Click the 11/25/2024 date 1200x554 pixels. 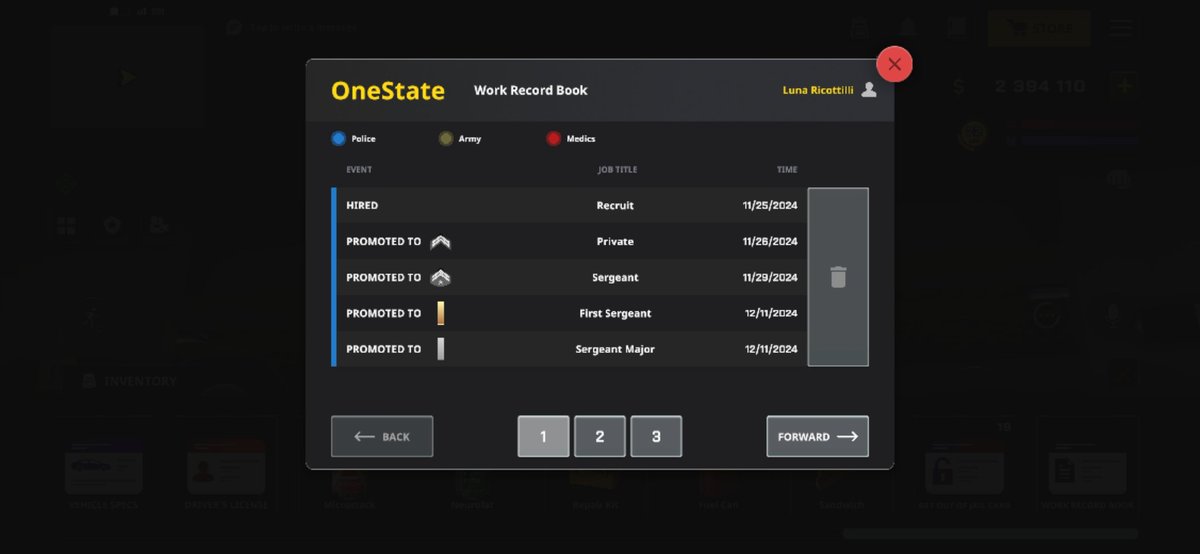pos(770,205)
